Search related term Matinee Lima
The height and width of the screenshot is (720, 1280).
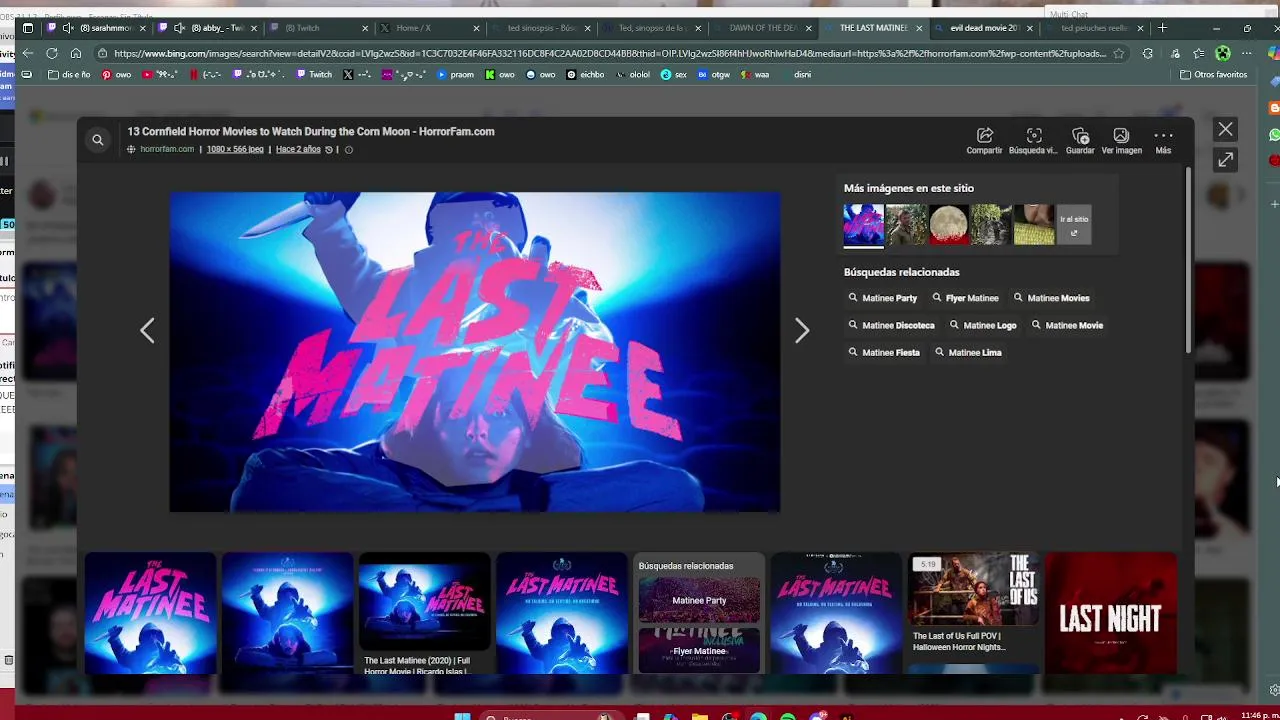pyautogui.click(x=967, y=352)
